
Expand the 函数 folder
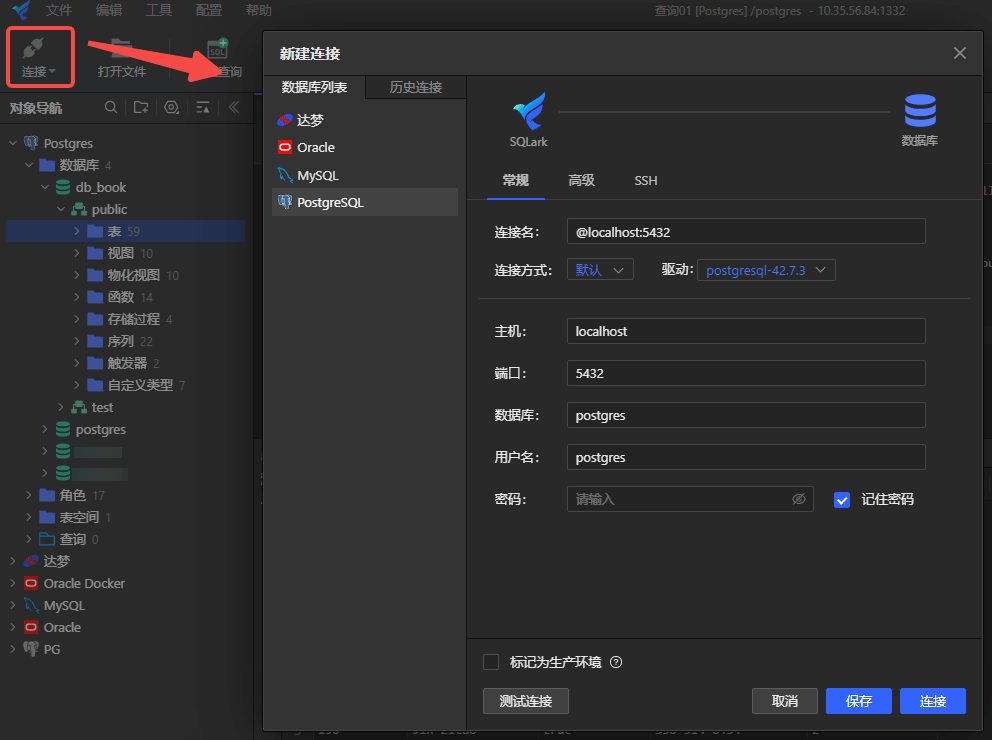[77, 297]
